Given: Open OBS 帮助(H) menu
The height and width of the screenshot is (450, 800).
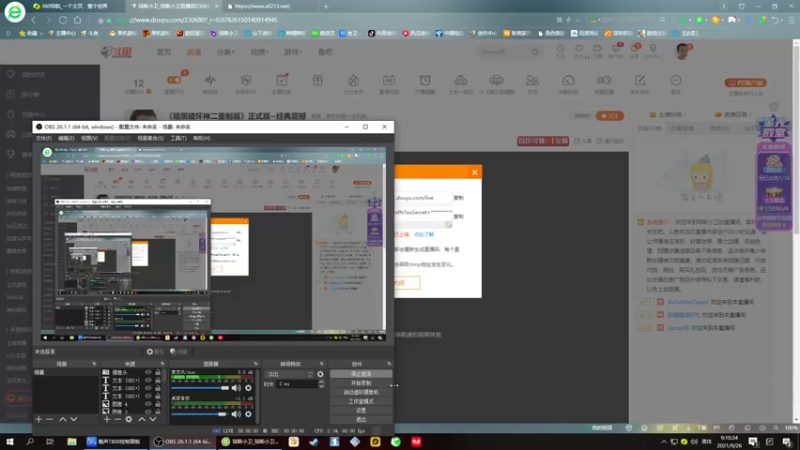Looking at the screenshot, I should (x=202, y=138).
